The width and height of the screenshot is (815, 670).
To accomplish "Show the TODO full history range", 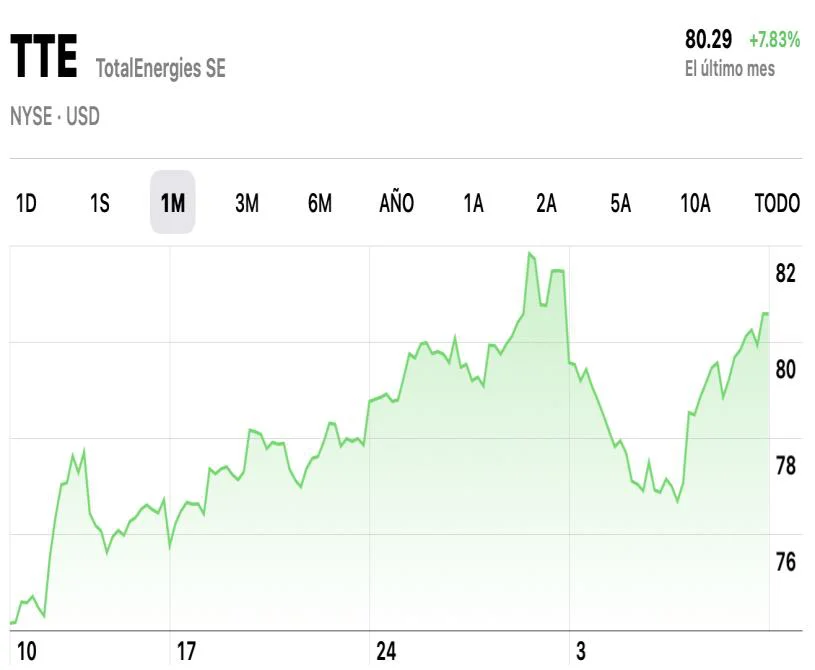I will coord(777,203).
